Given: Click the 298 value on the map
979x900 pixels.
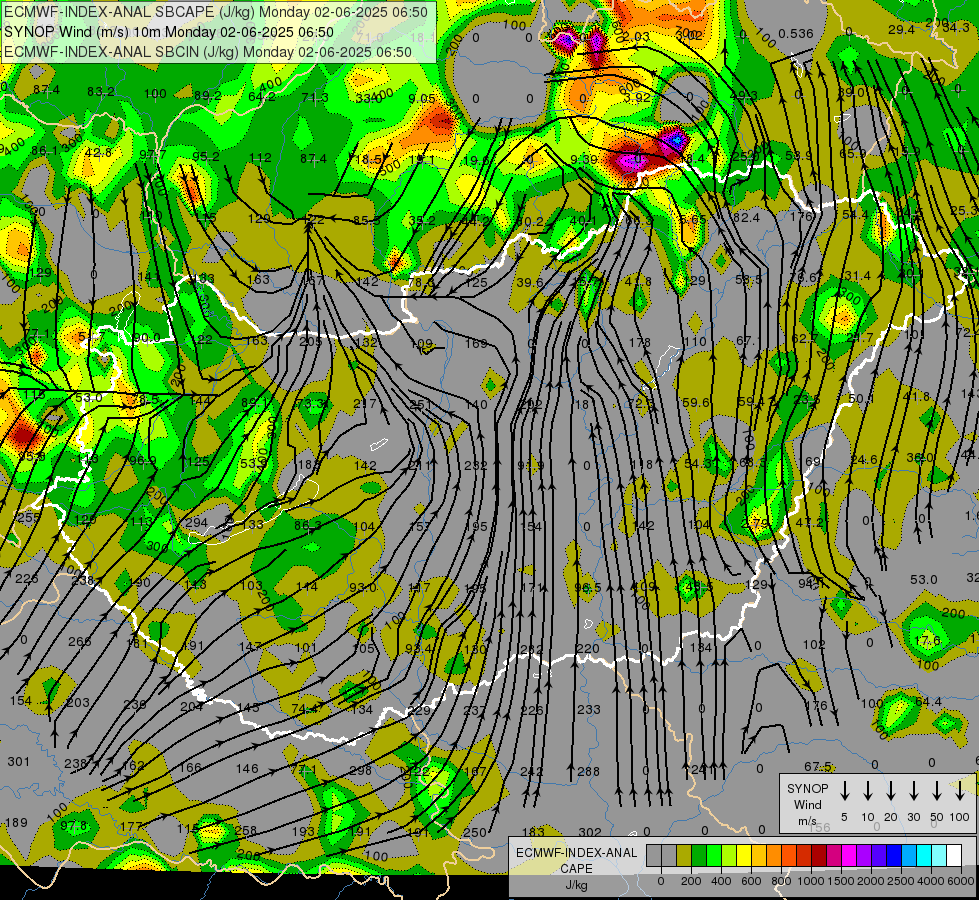Looking at the screenshot, I should click(x=360, y=770).
